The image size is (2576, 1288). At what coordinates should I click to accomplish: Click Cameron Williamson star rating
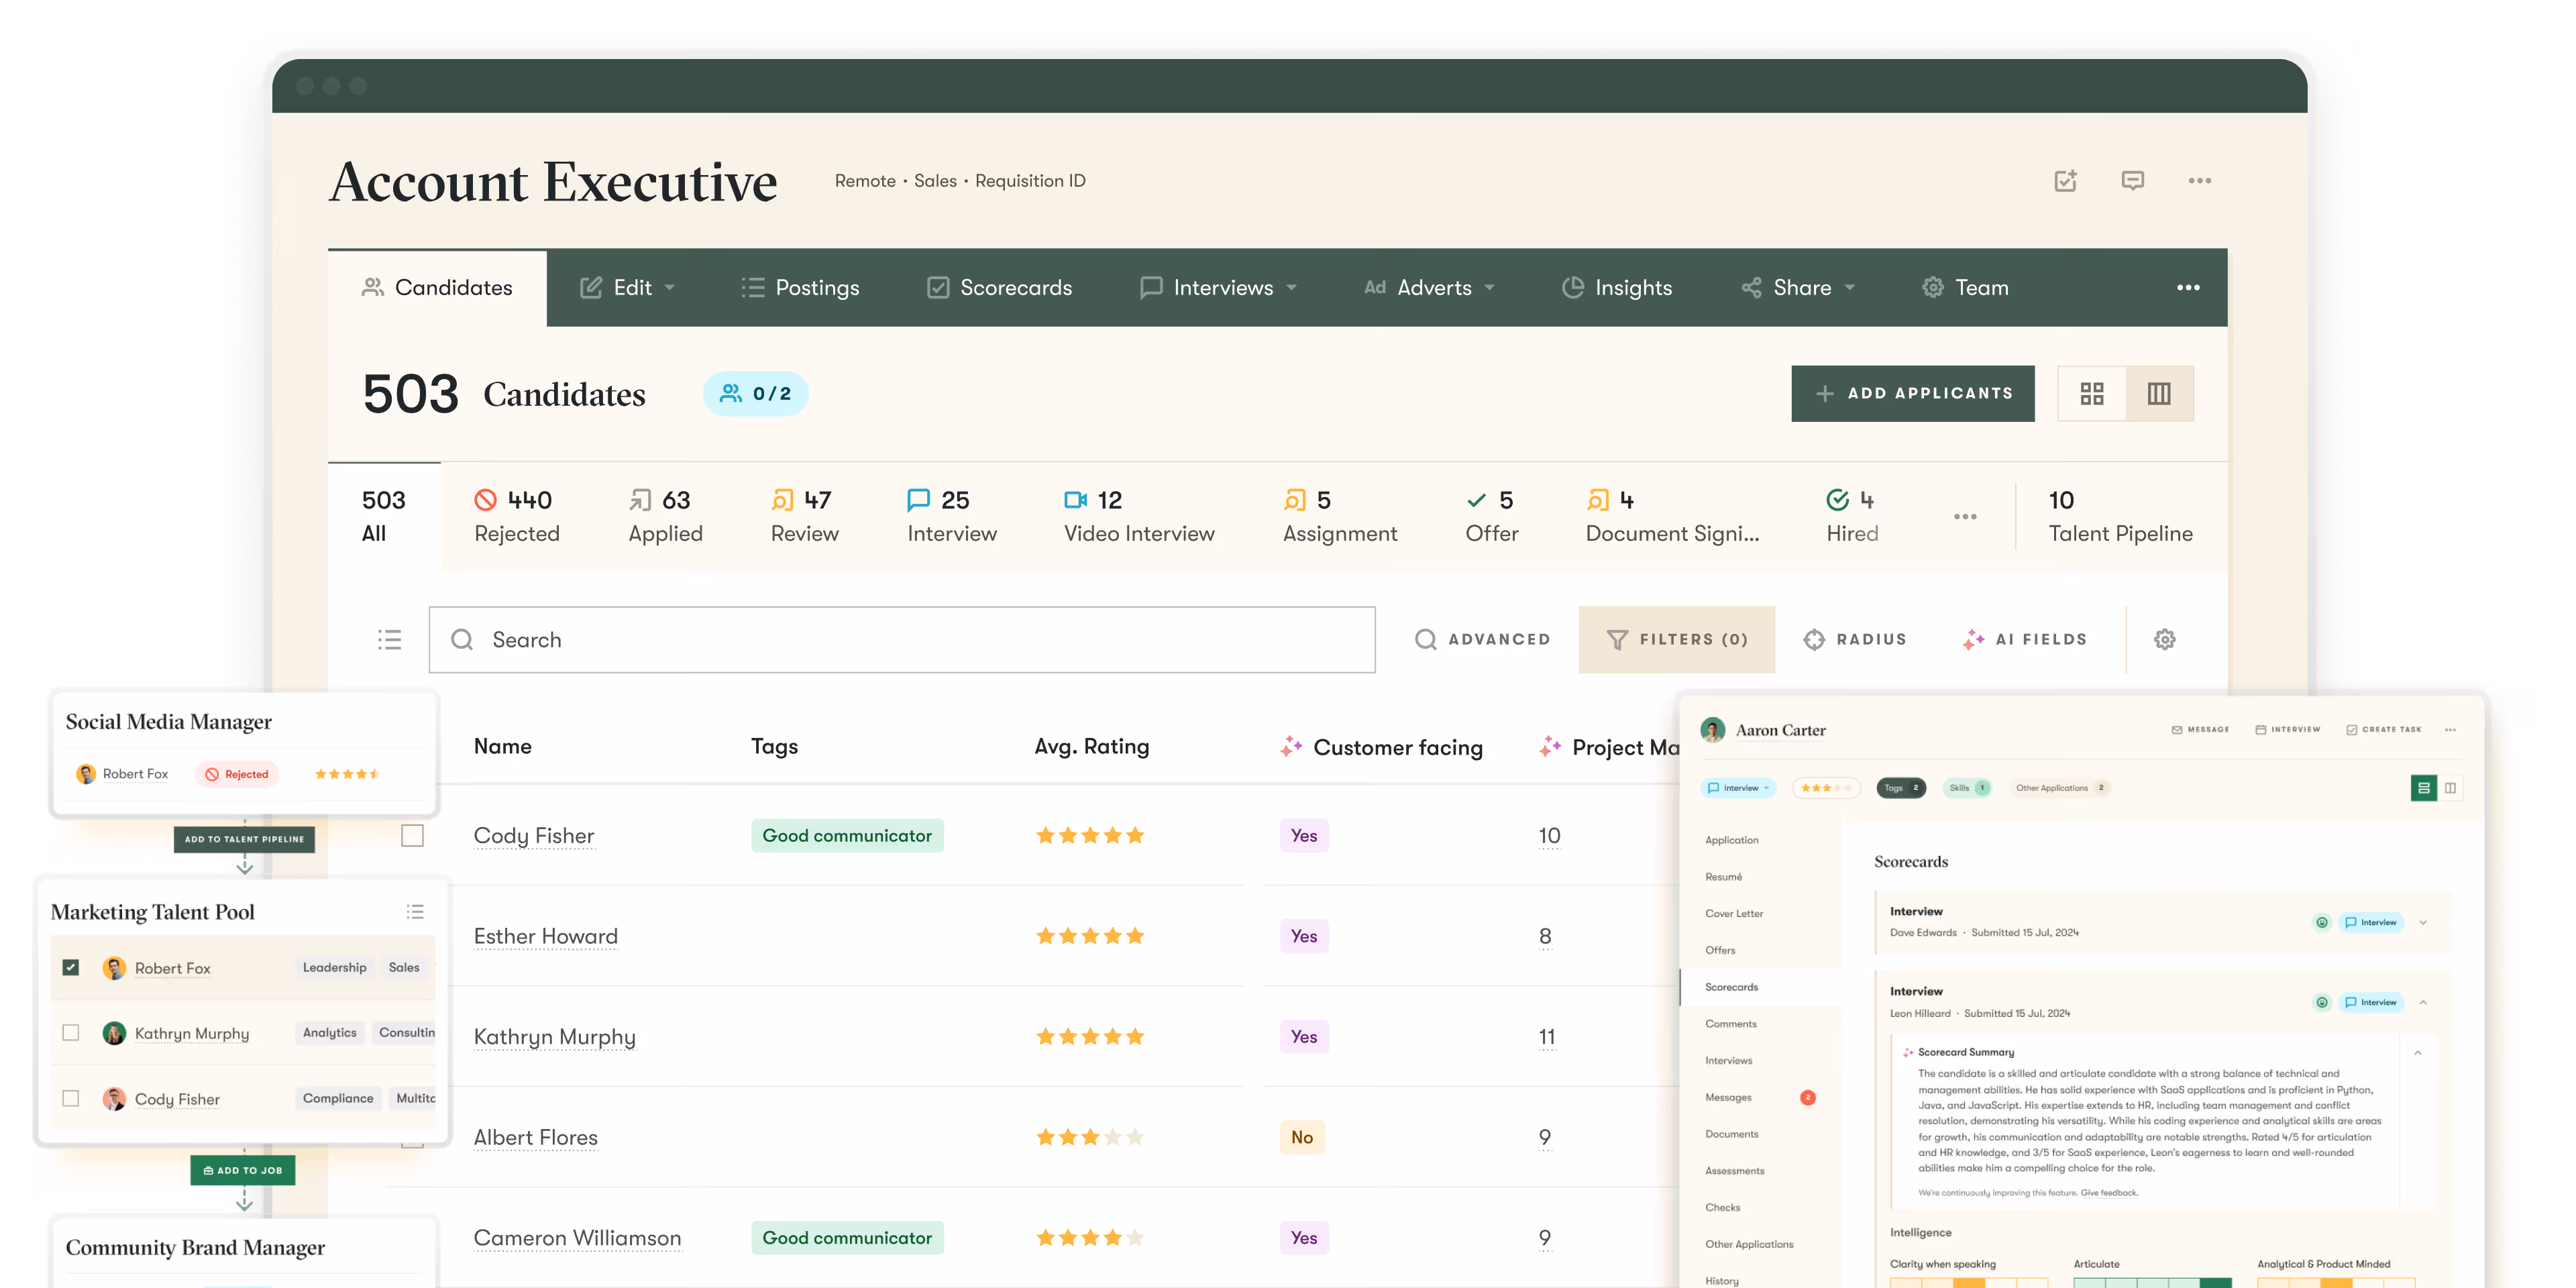(1090, 1238)
